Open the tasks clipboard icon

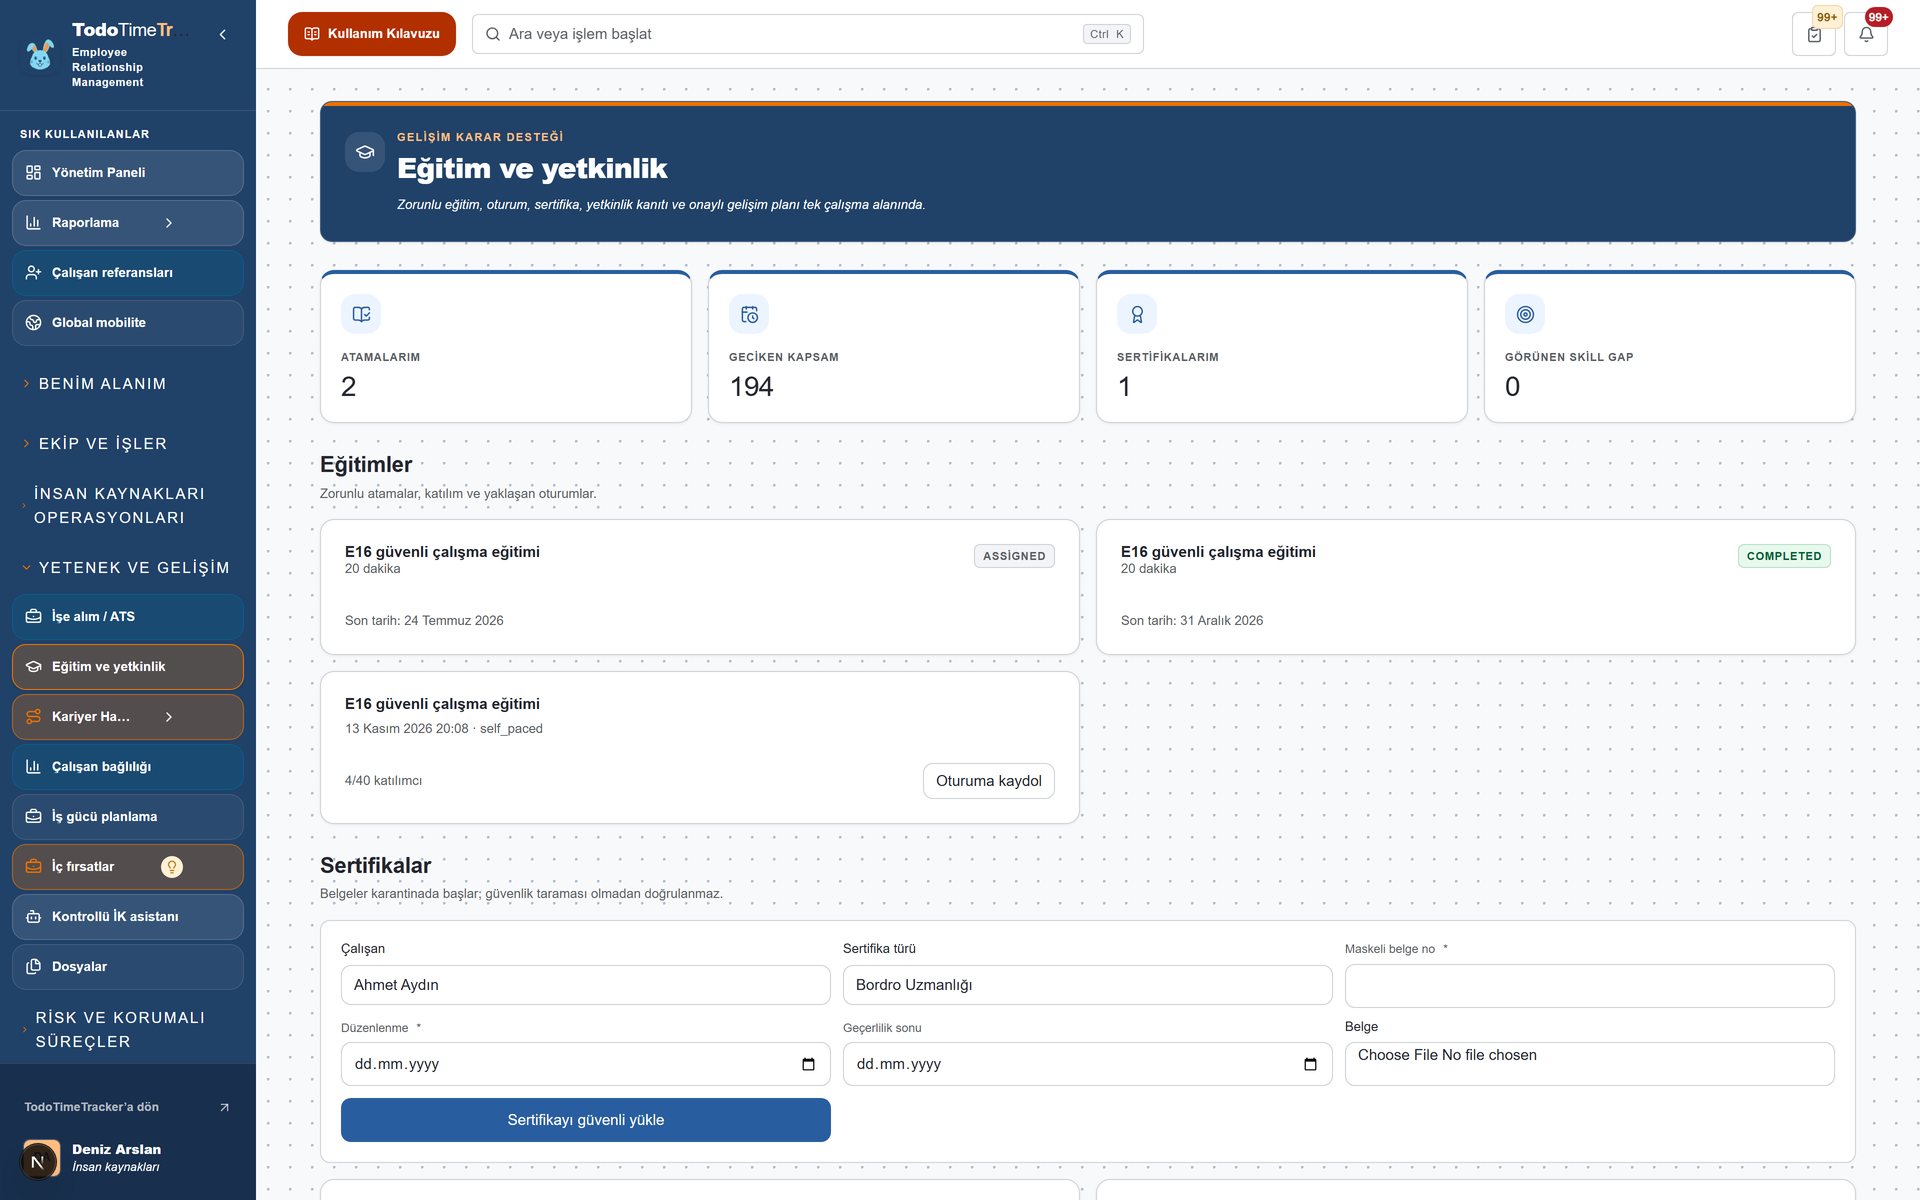point(1814,34)
